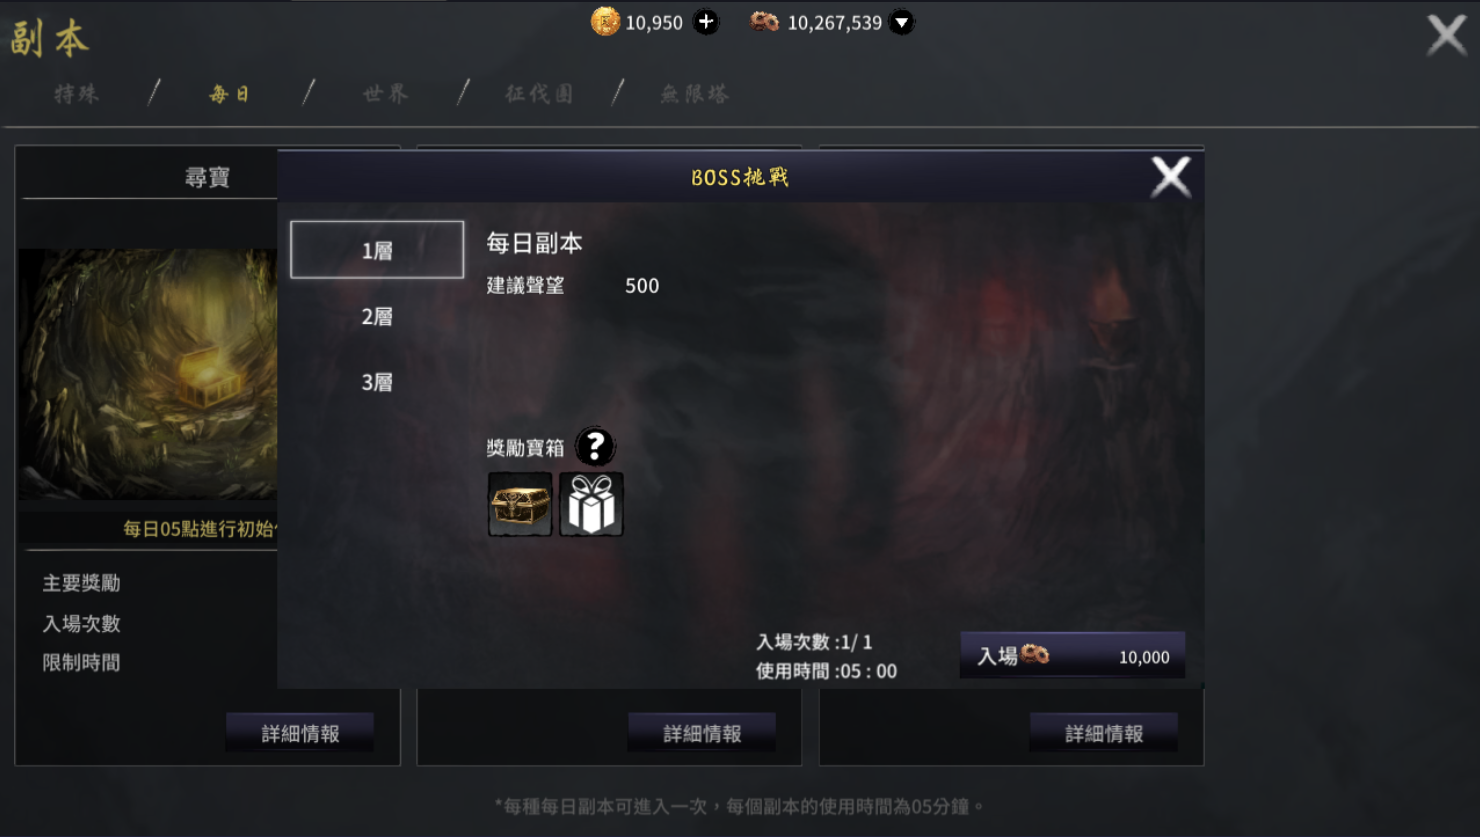Open the 世界 tab
1480x837 pixels.
click(x=386, y=94)
